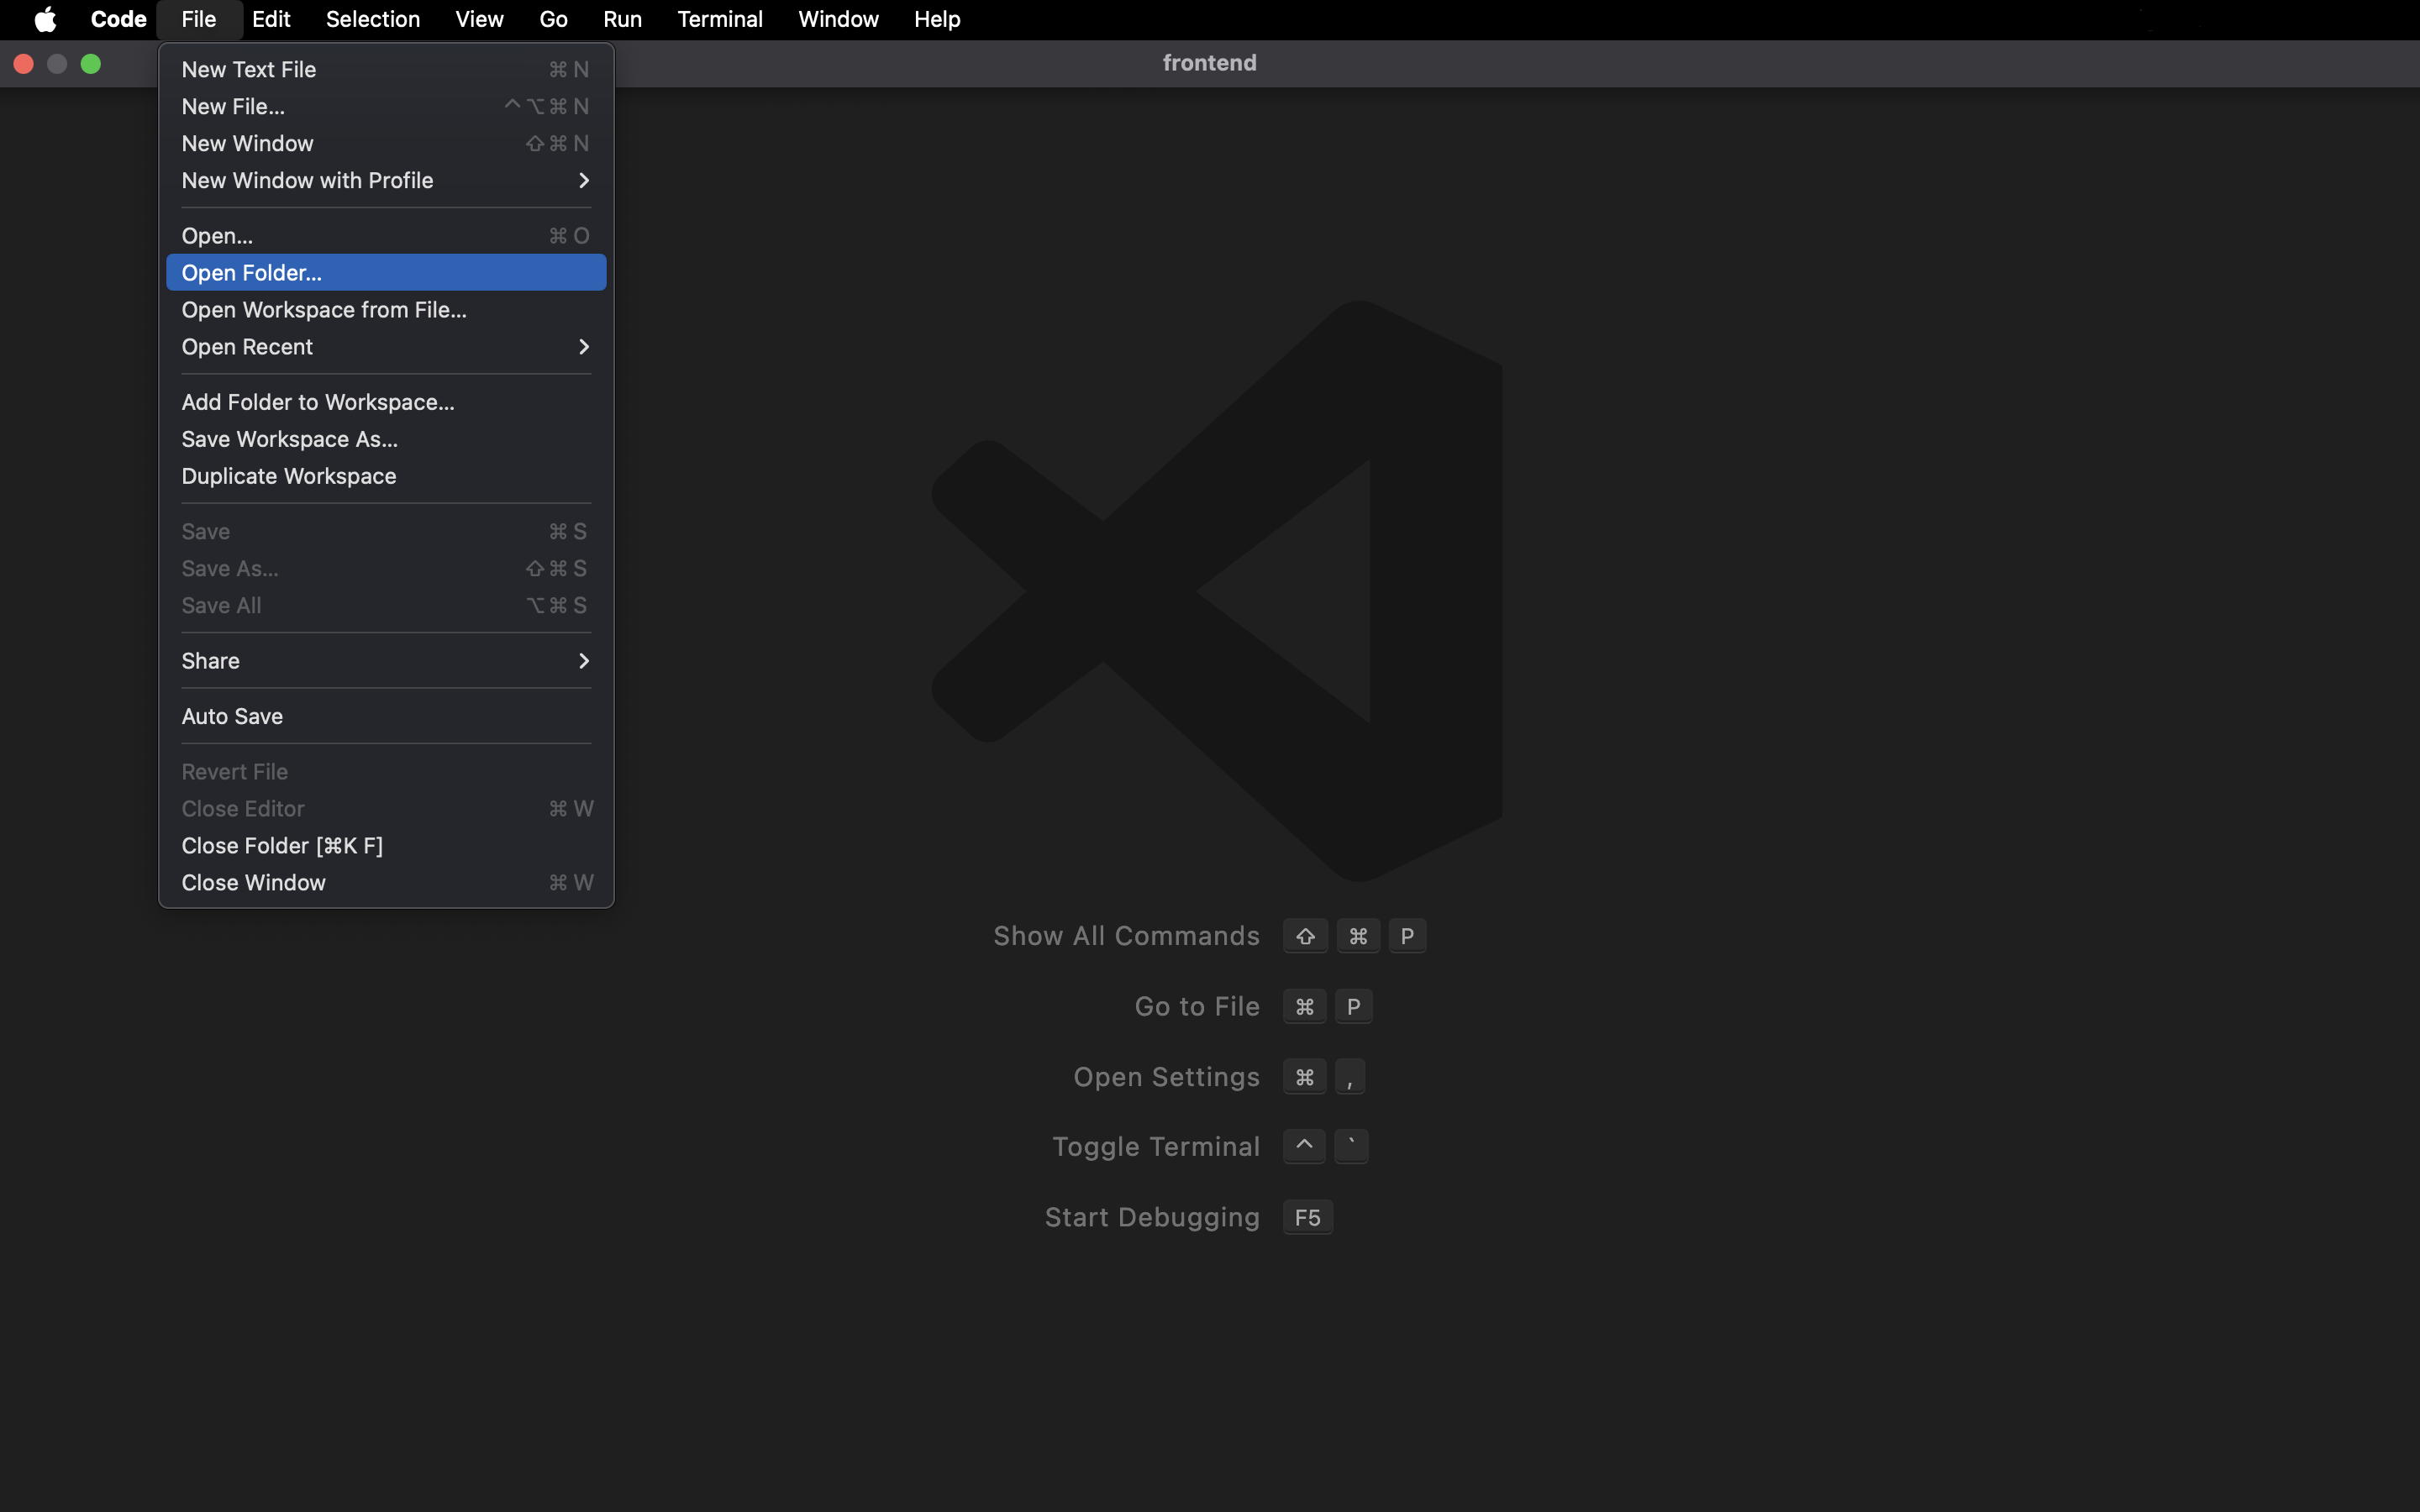2420x1512 pixels.
Task: Click the frontend window title
Action: (x=1208, y=62)
